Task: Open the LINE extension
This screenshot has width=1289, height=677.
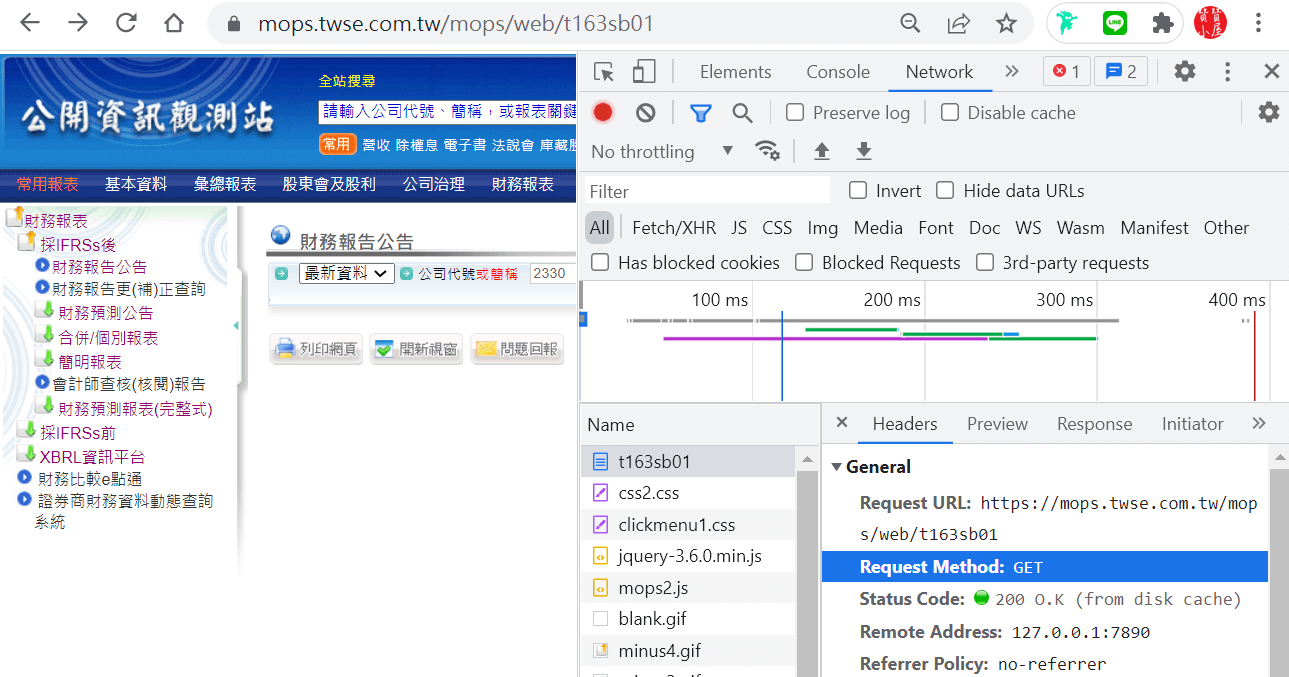Action: [1115, 23]
